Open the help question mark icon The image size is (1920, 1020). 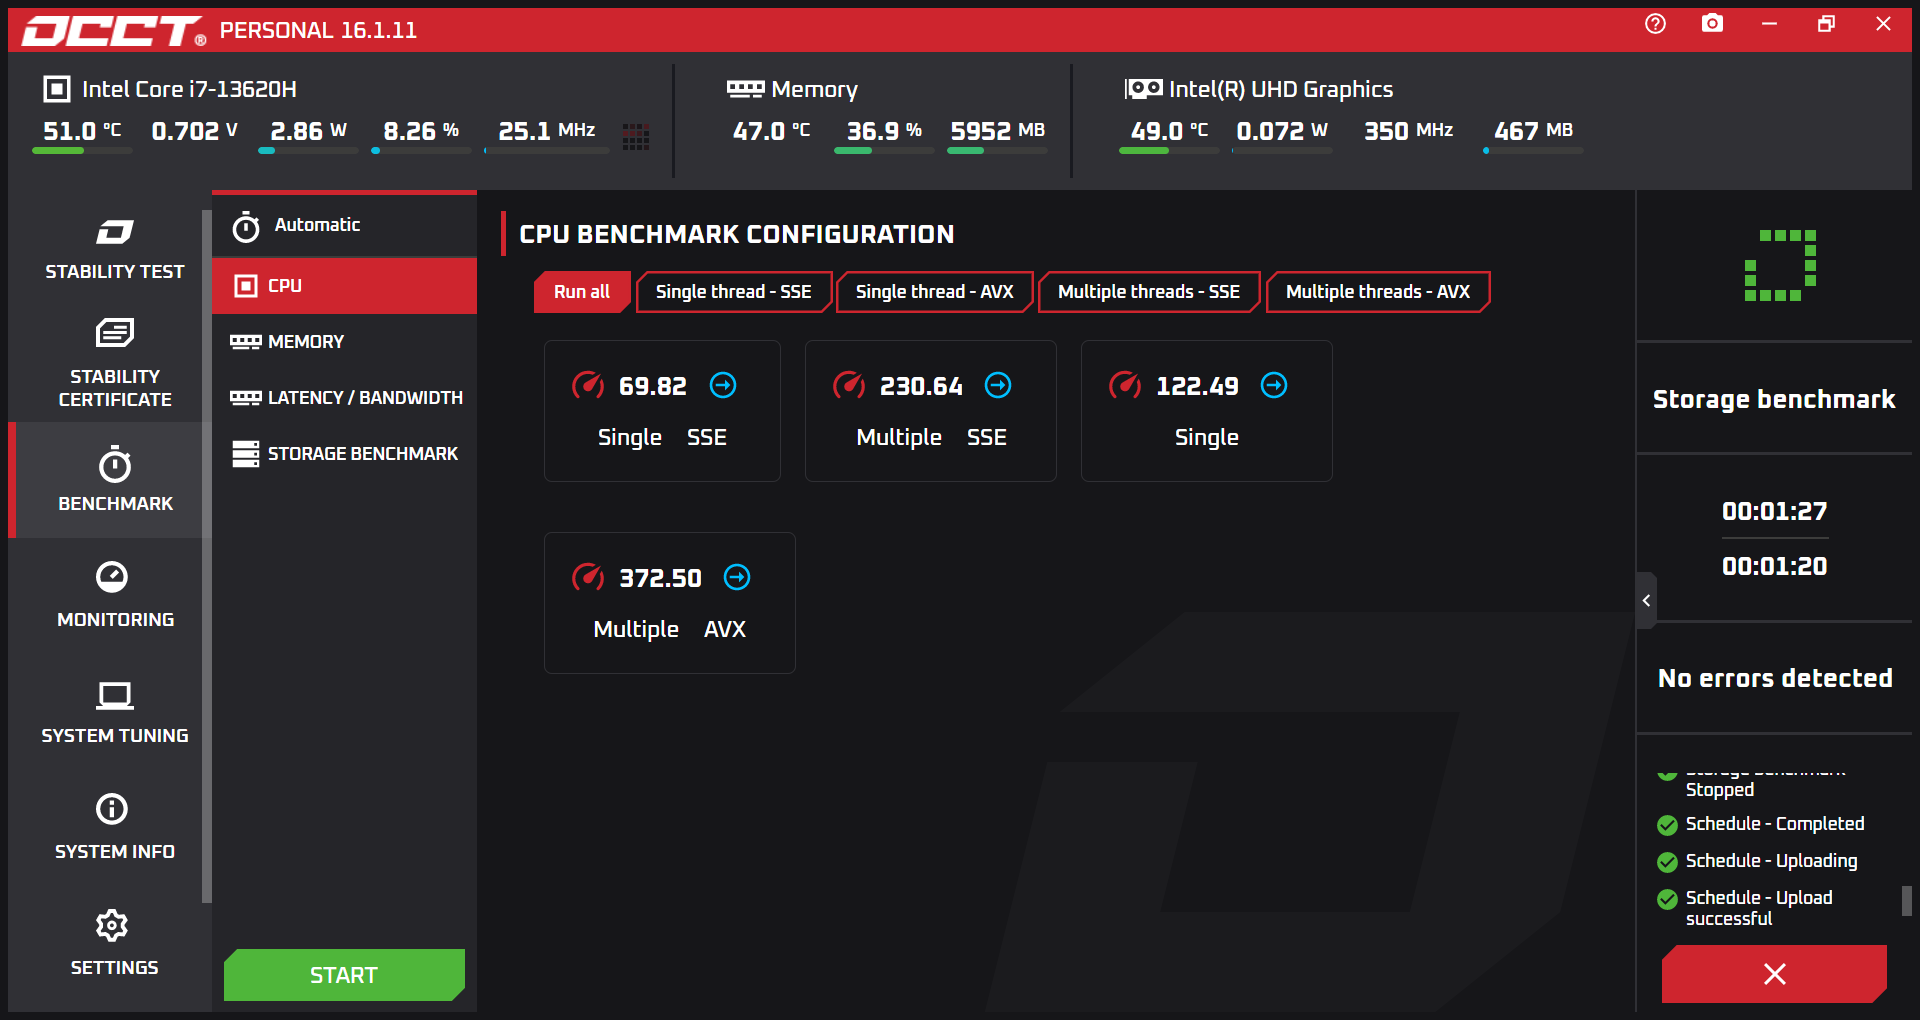pos(1655,24)
